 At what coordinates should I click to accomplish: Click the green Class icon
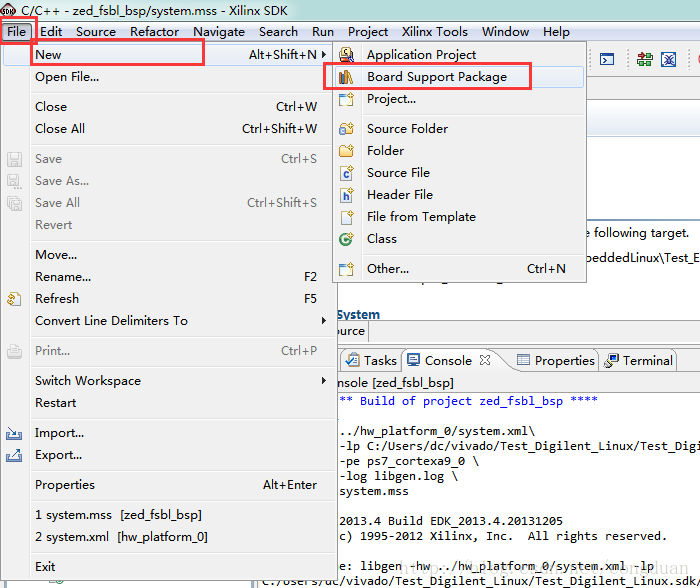(346, 239)
